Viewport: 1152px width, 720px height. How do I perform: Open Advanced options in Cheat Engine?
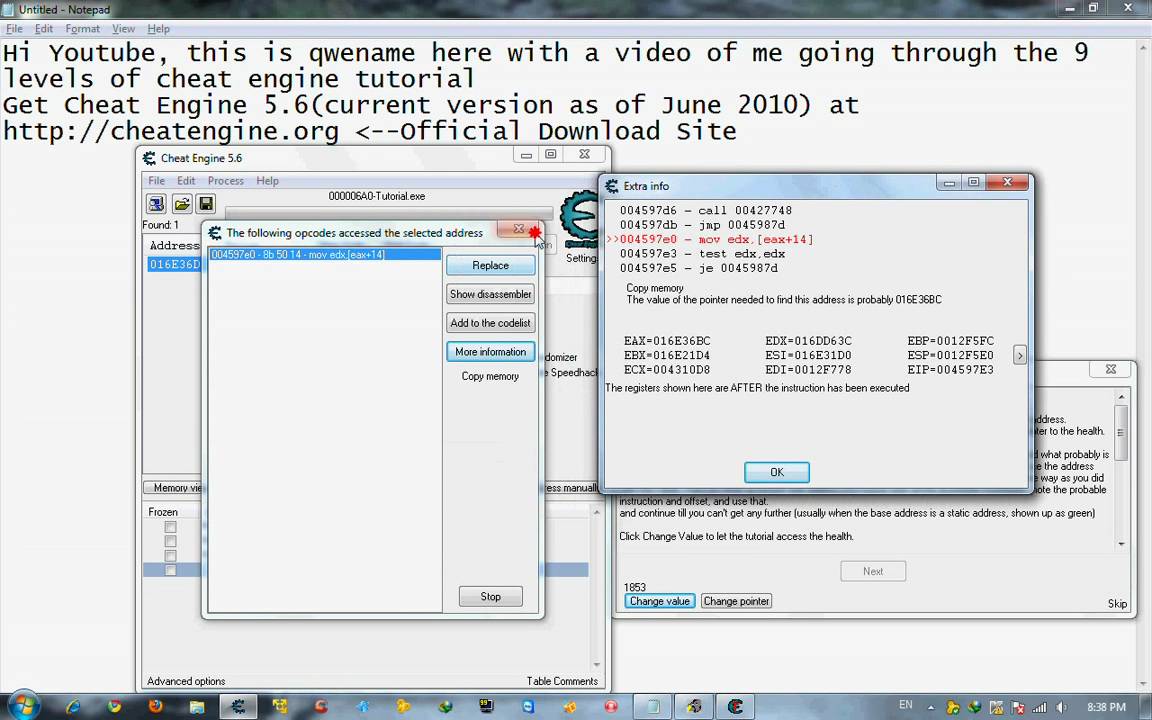(x=186, y=681)
